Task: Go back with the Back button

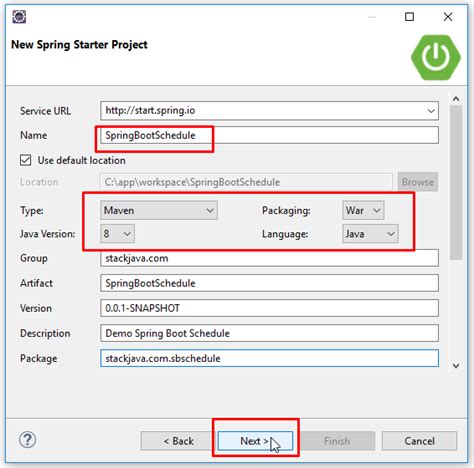Action: click(179, 441)
